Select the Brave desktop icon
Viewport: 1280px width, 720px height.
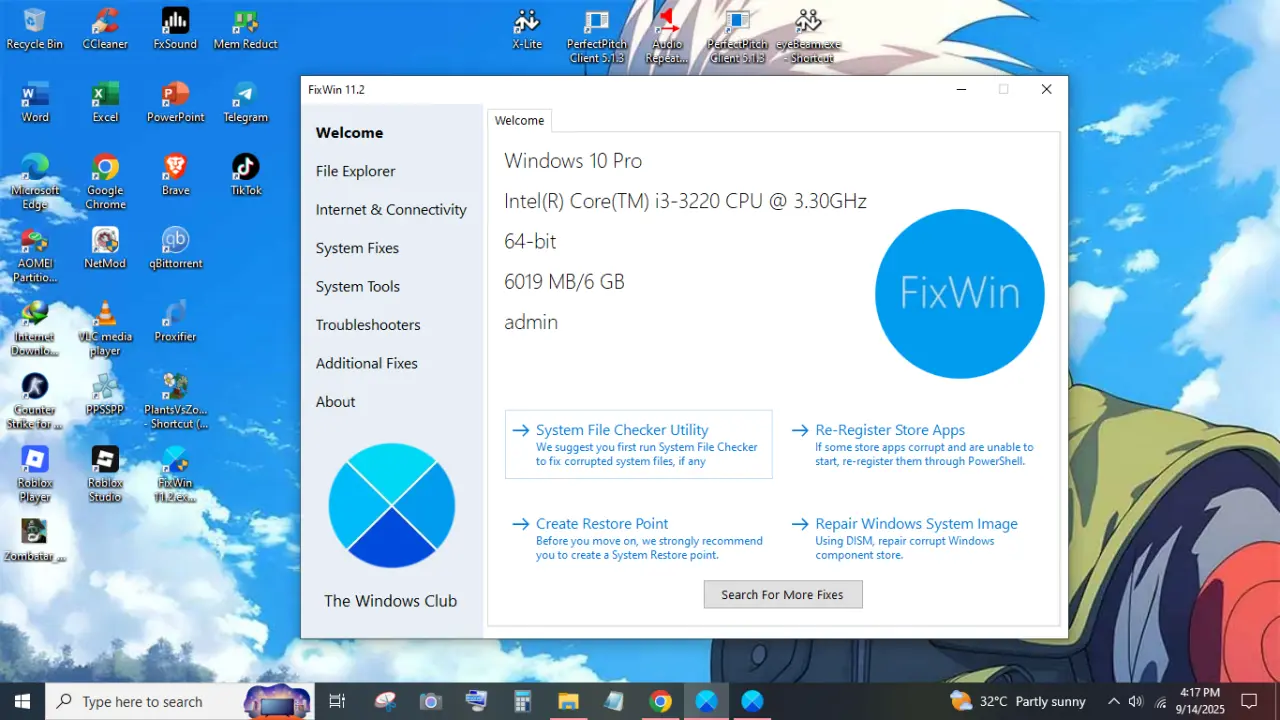coord(175,175)
